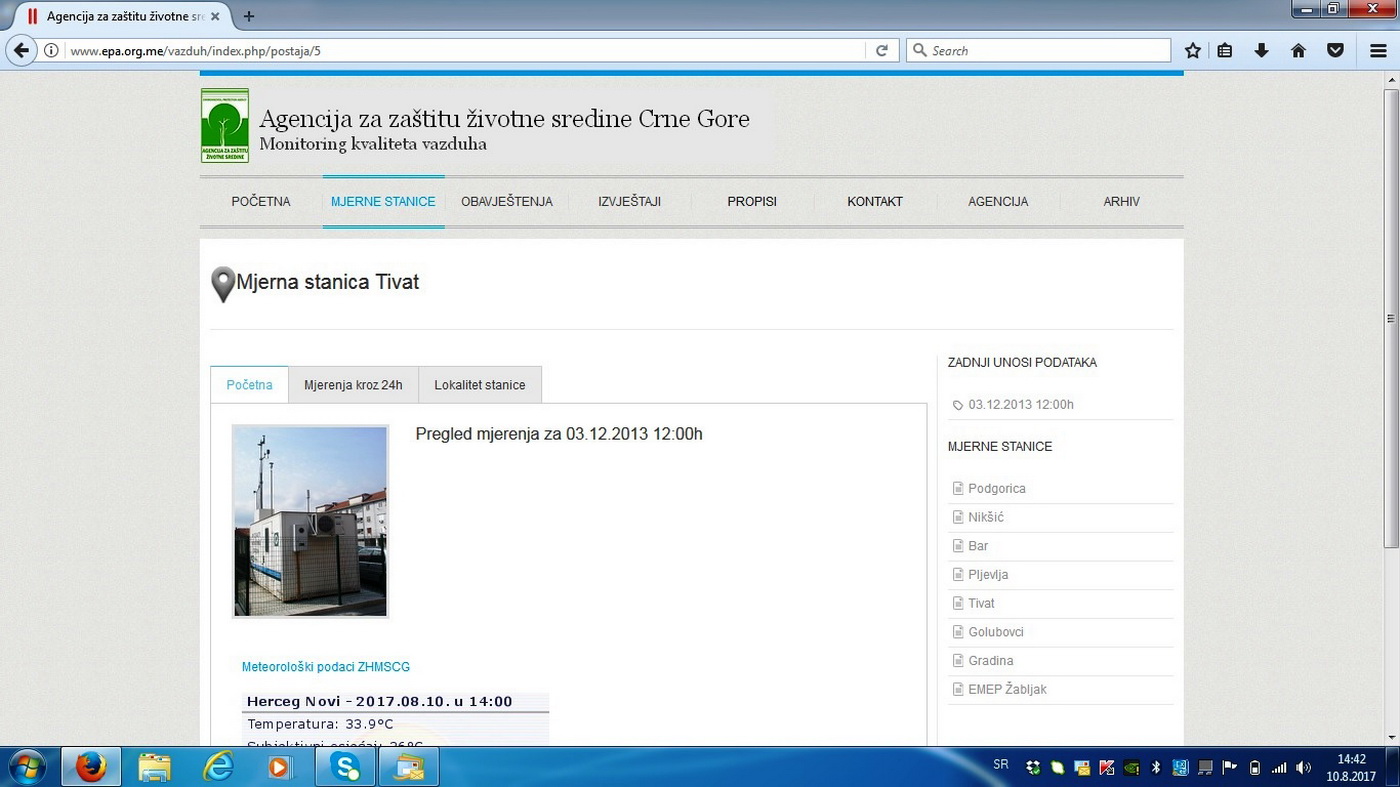Click the vertical page scrollbar thumb
This screenshot has width=1400, height=787.
(x=1391, y=318)
